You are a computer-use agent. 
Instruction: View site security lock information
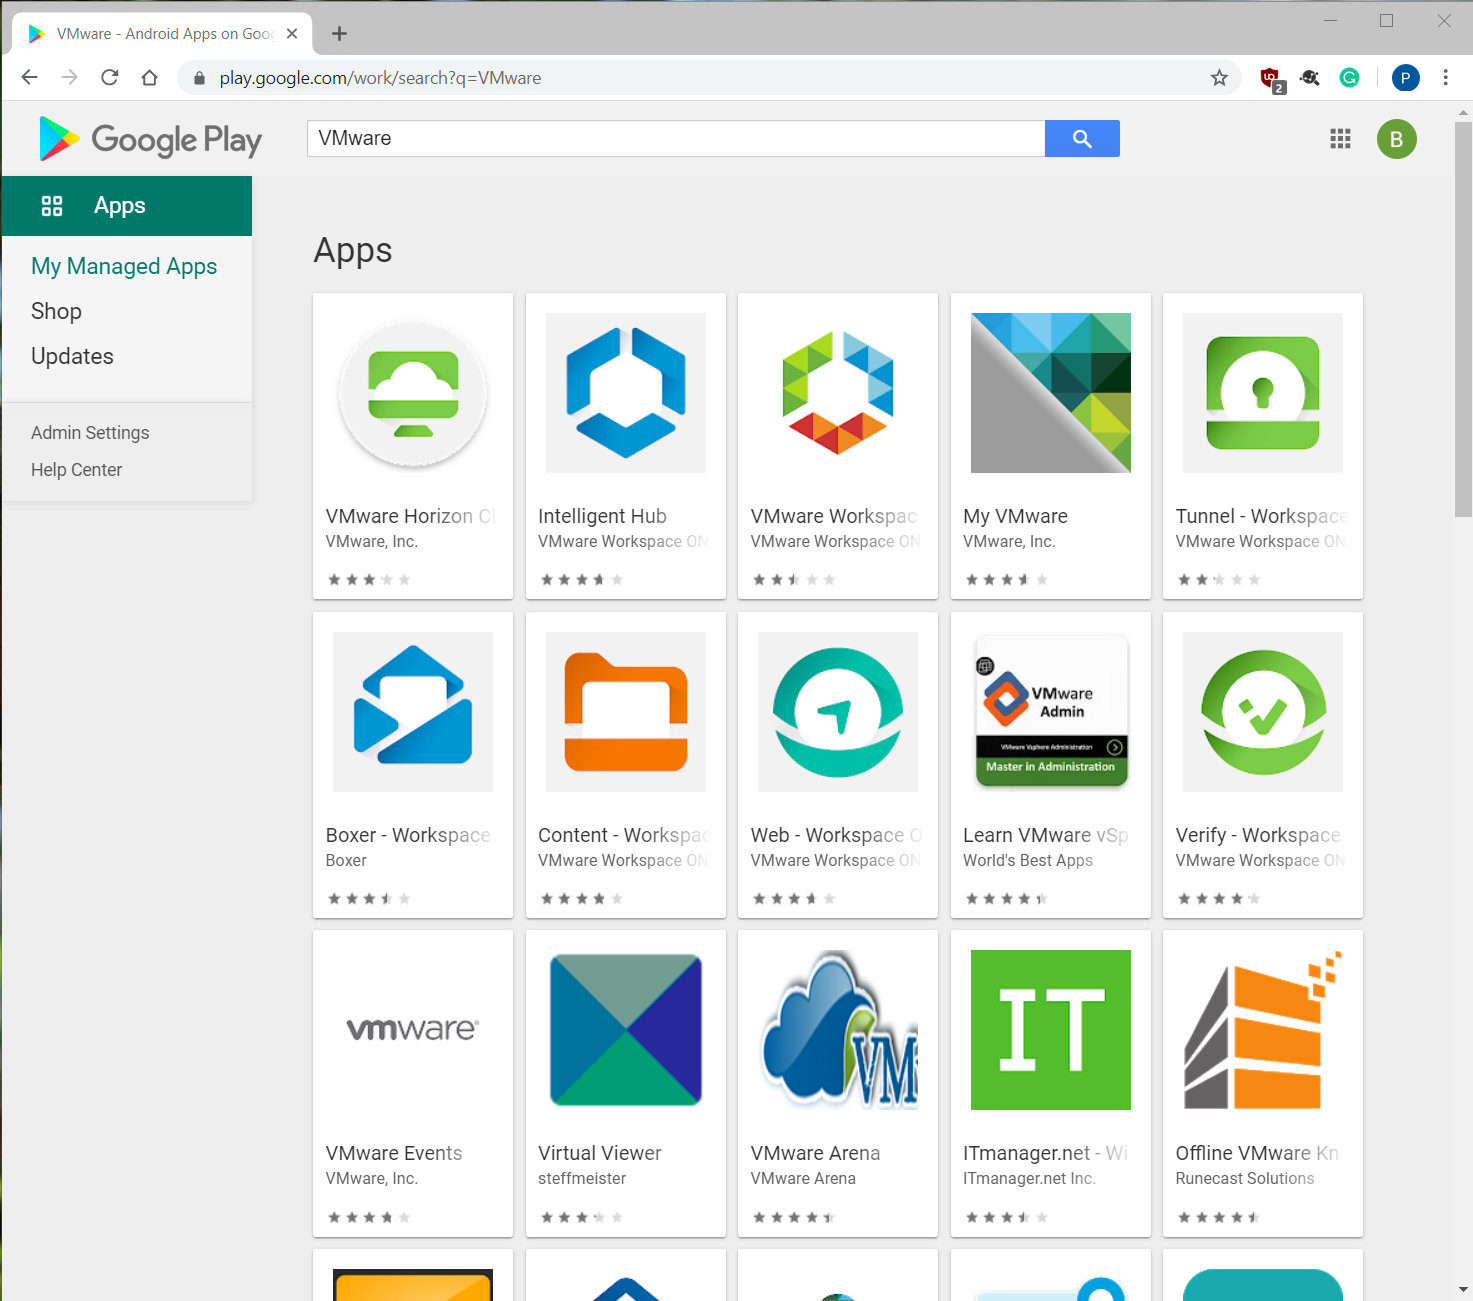click(199, 78)
